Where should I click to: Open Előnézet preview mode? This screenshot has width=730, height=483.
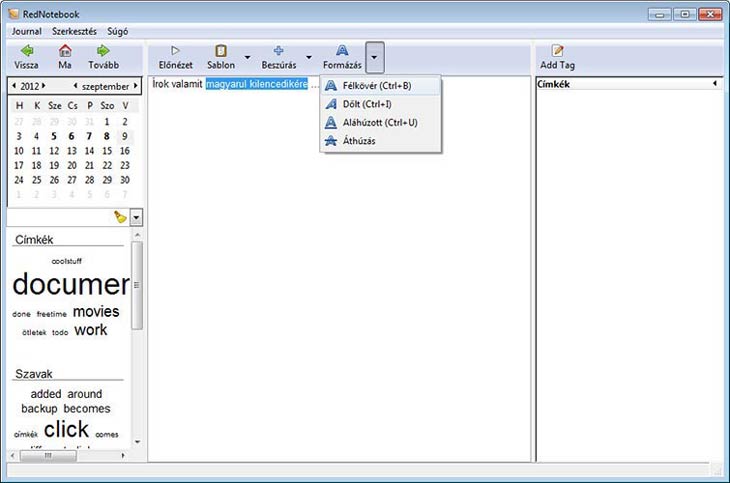click(x=175, y=51)
